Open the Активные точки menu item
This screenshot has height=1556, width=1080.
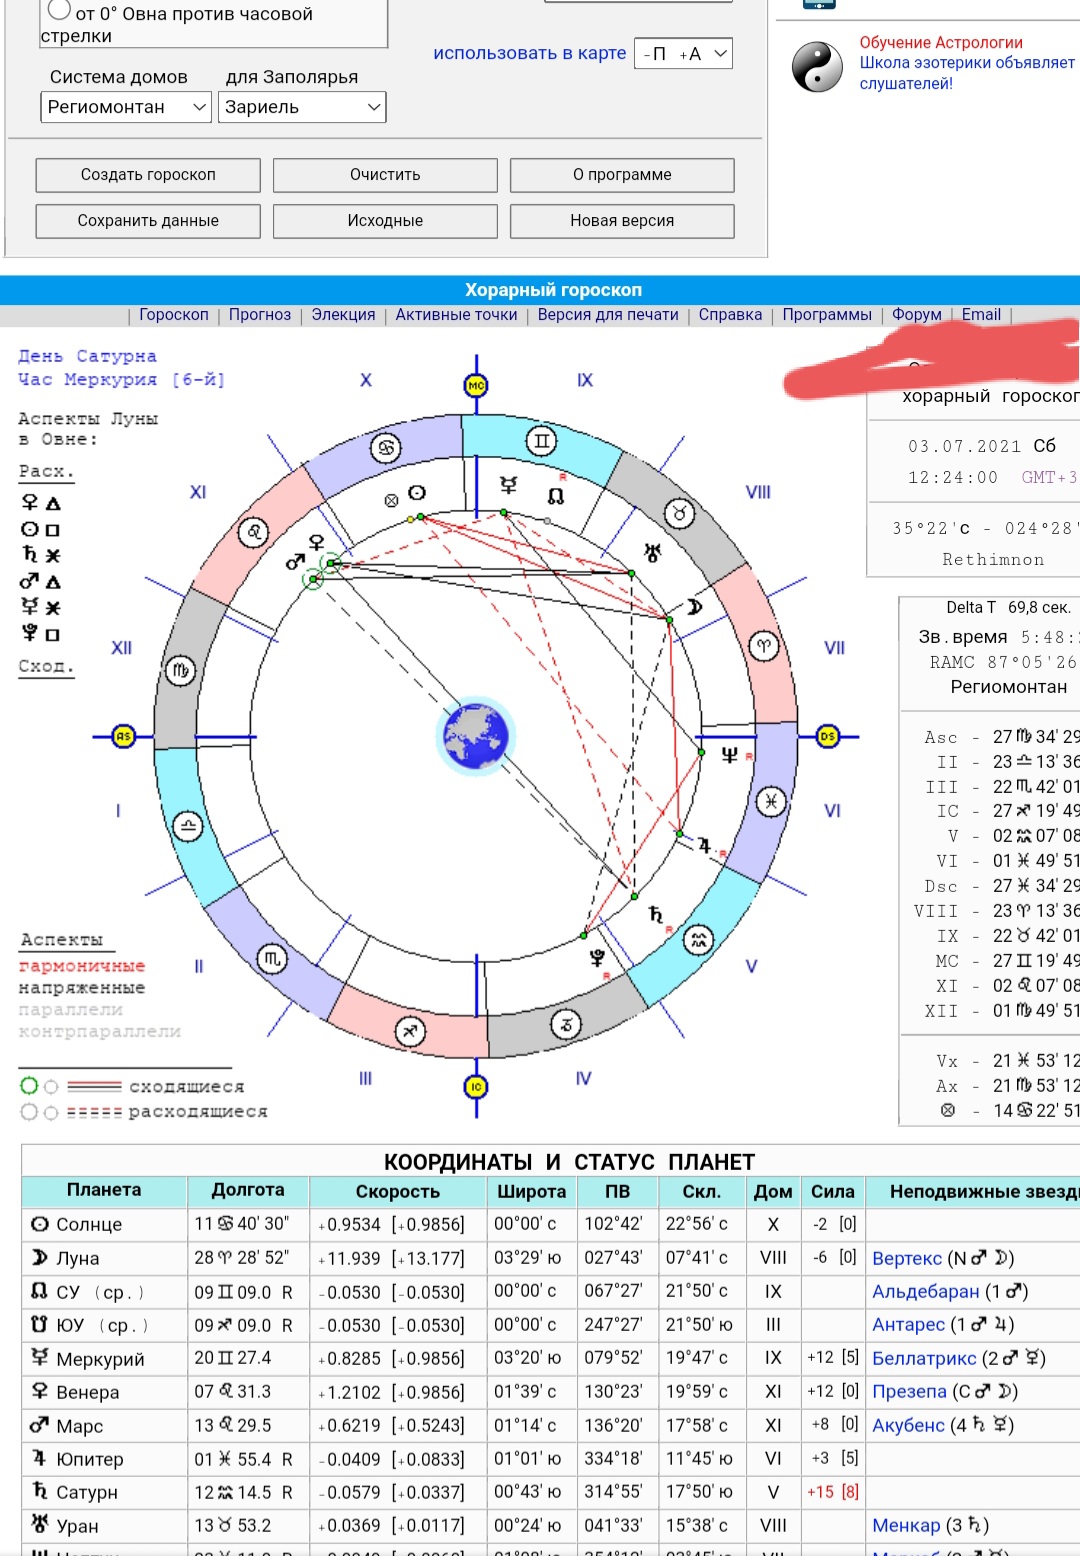[x=456, y=315]
